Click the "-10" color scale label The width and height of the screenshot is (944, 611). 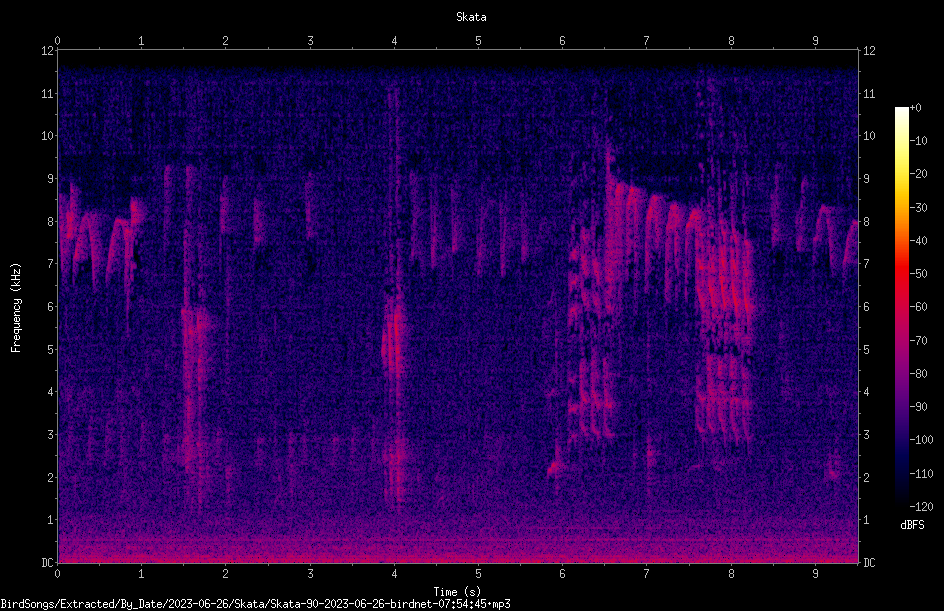[918, 141]
